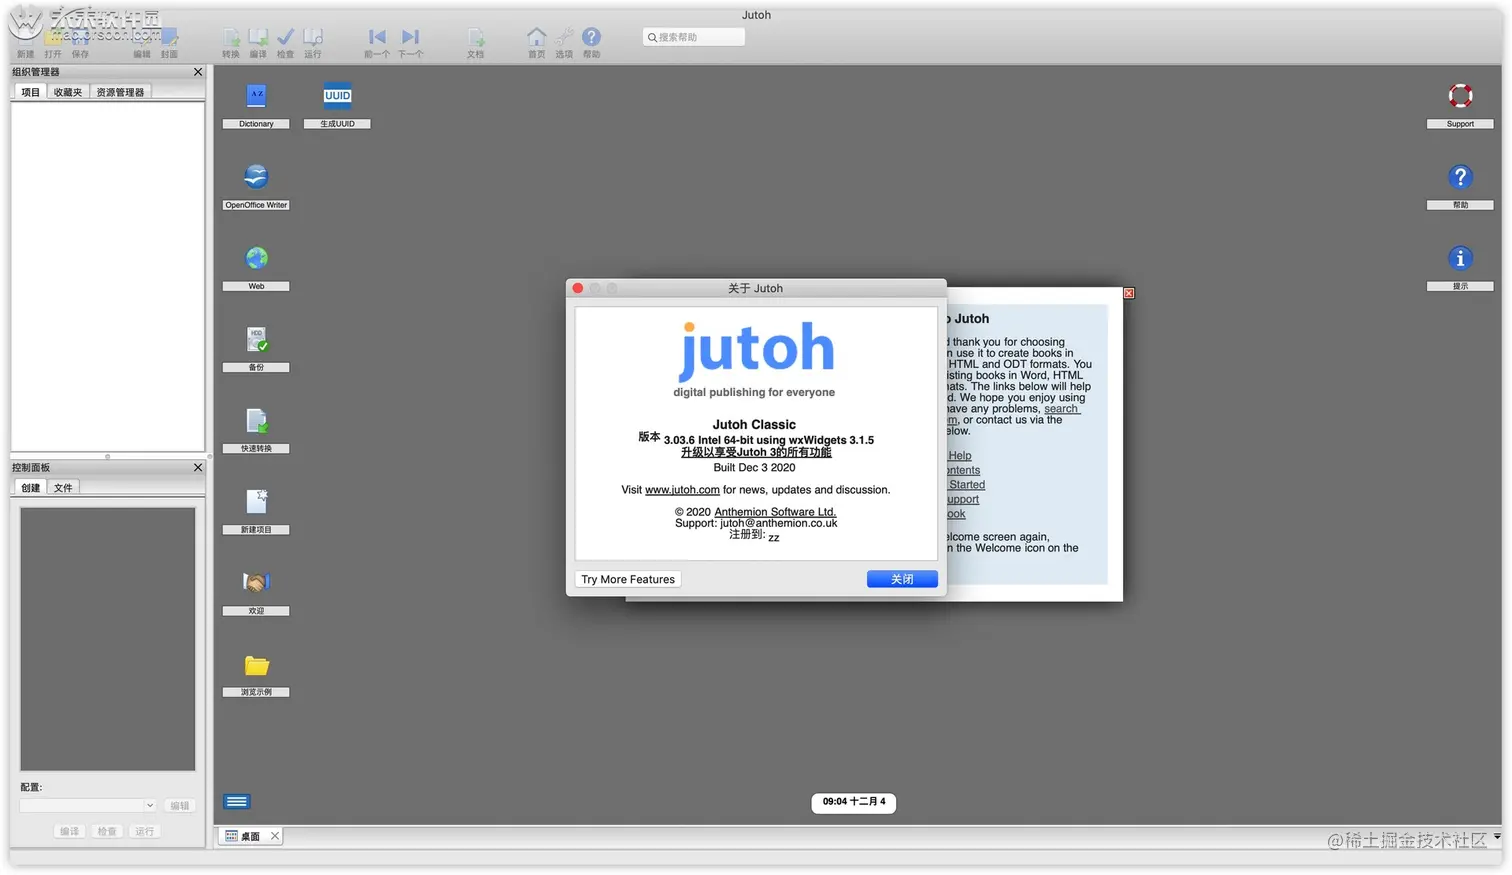The image size is (1512, 875).
Task: Click into the 搜索帮助 search field
Action: click(694, 37)
